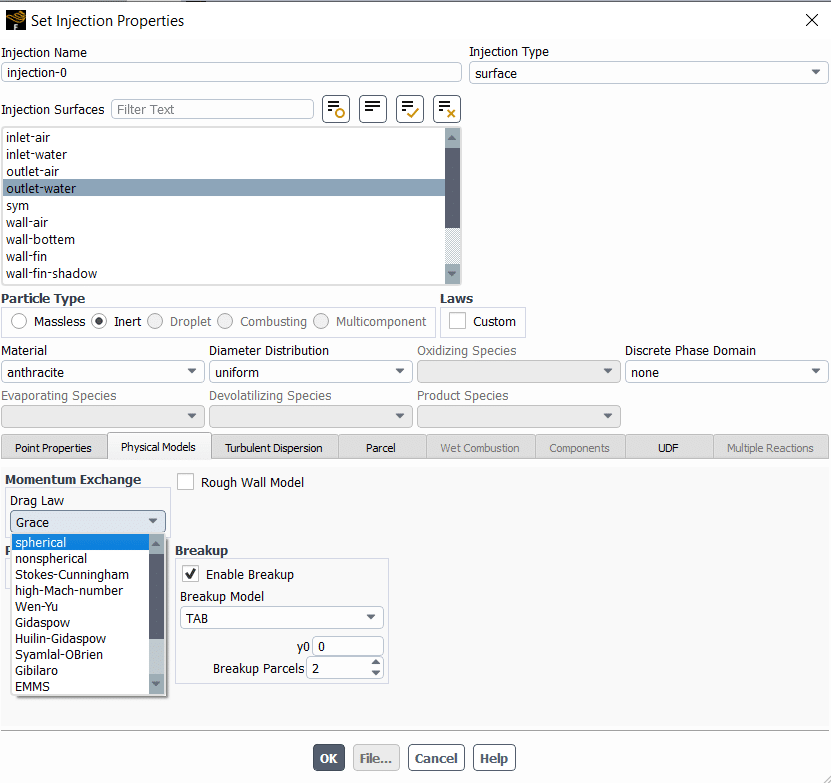This screenshot has width=831, height=783.
Task: Click the Filter Text input field
Action: coord(212,109)
